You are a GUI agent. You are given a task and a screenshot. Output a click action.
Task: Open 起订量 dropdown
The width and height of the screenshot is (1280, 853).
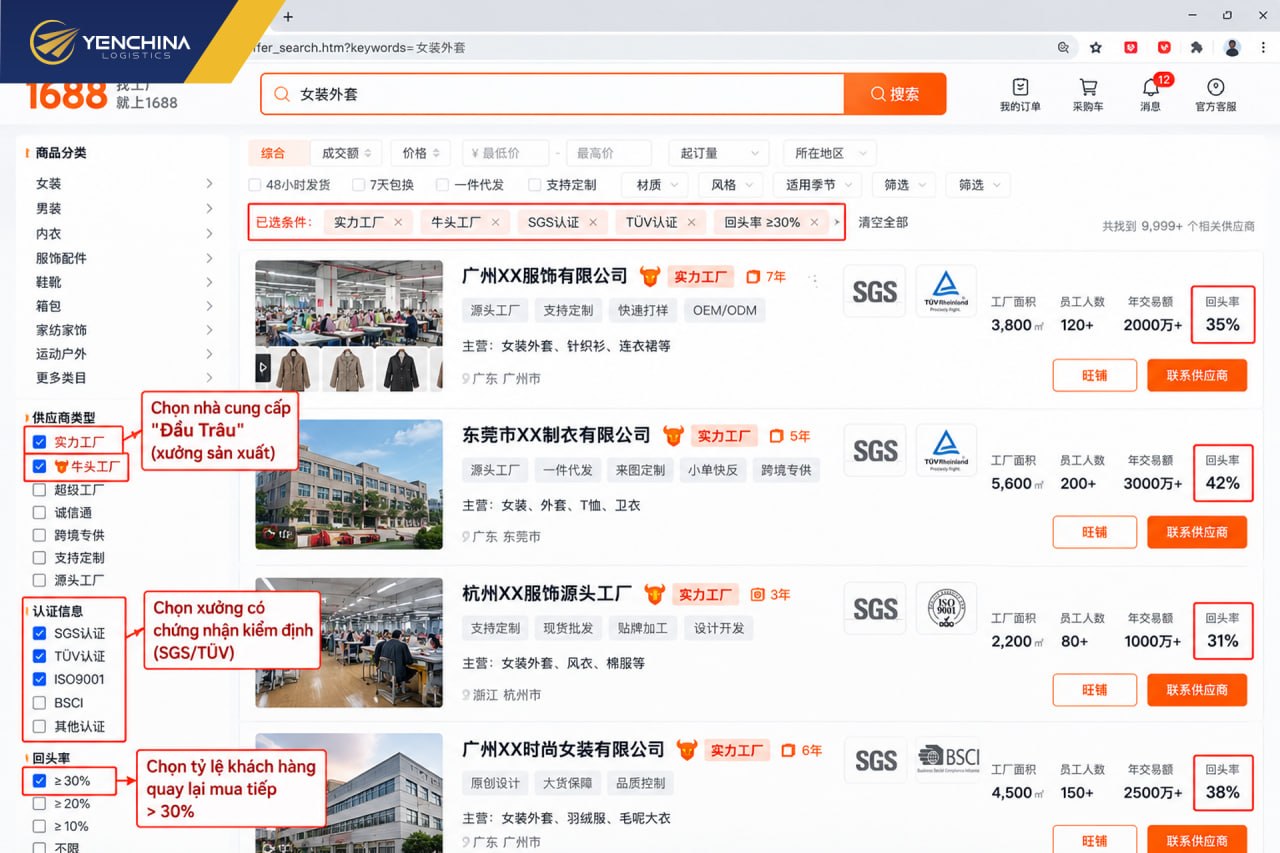point(719,153)
